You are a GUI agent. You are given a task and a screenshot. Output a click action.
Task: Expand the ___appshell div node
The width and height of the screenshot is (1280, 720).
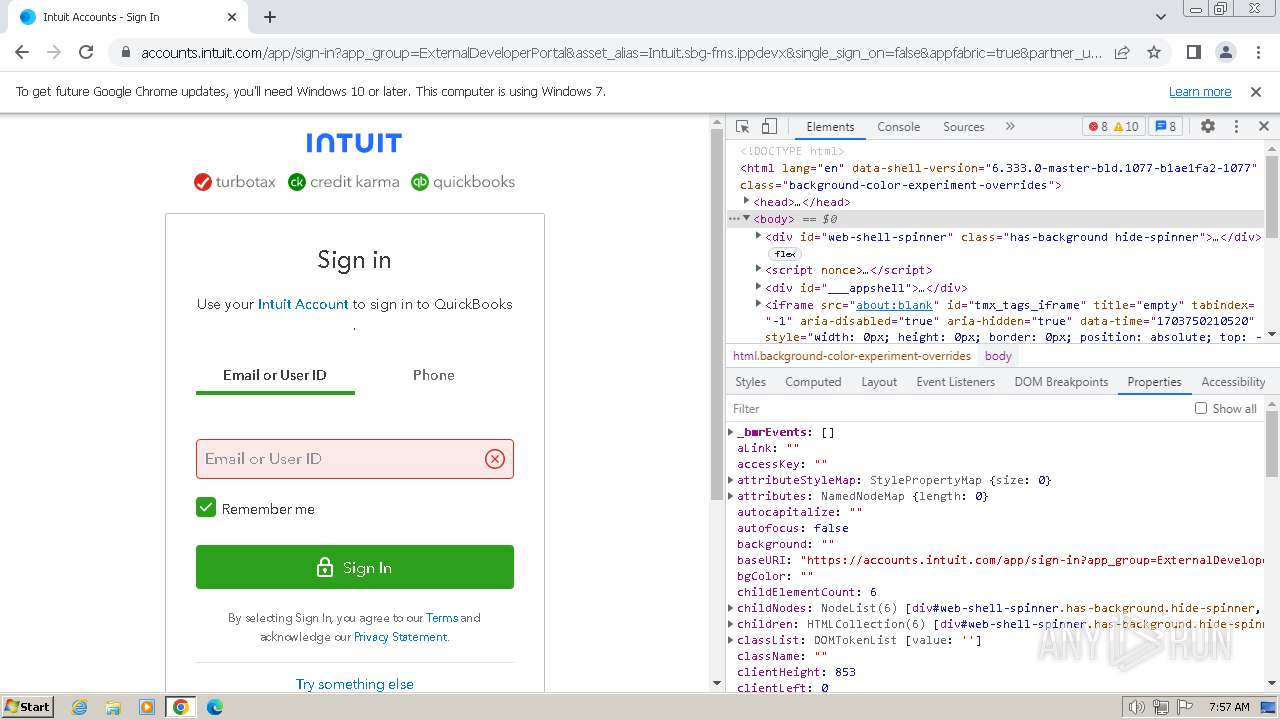pyautogui.click(x=758, y=288)
